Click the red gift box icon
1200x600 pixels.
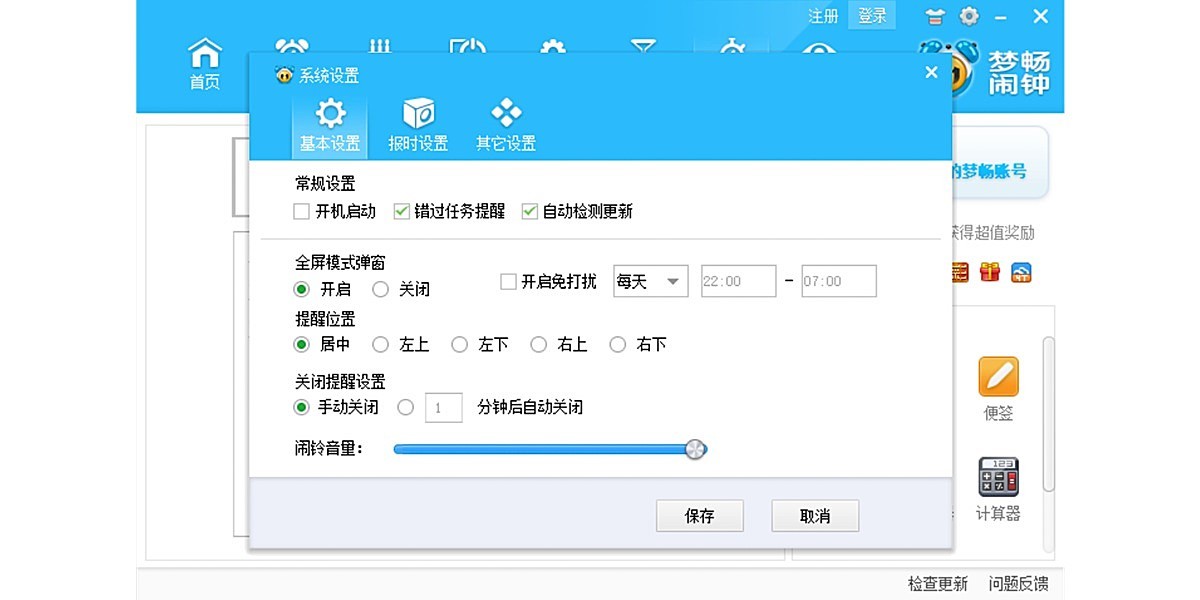point(989,271)
